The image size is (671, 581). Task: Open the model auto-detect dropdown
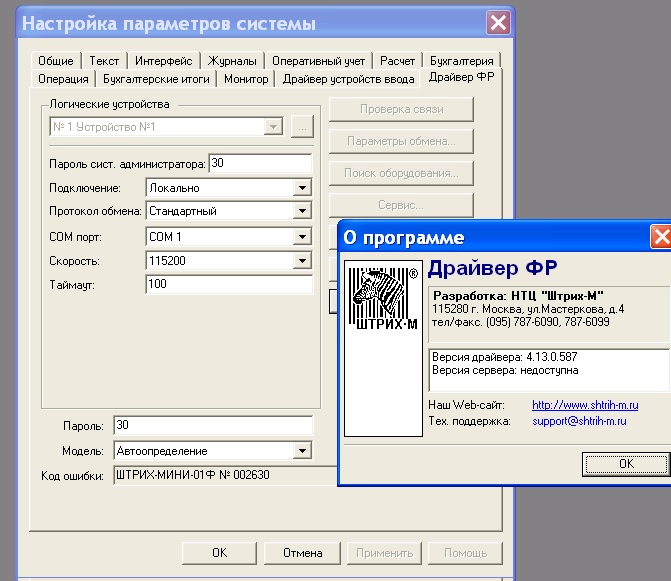click(303, 451)
